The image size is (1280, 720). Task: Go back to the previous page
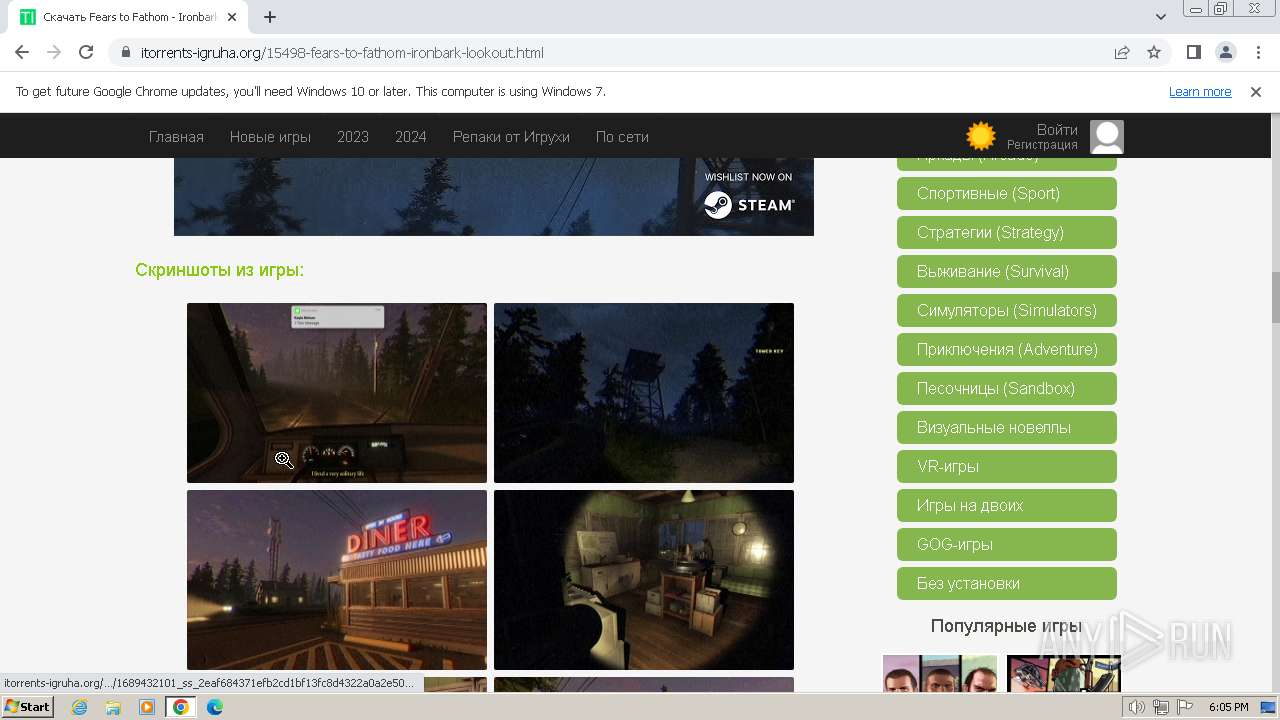[22, 52]
